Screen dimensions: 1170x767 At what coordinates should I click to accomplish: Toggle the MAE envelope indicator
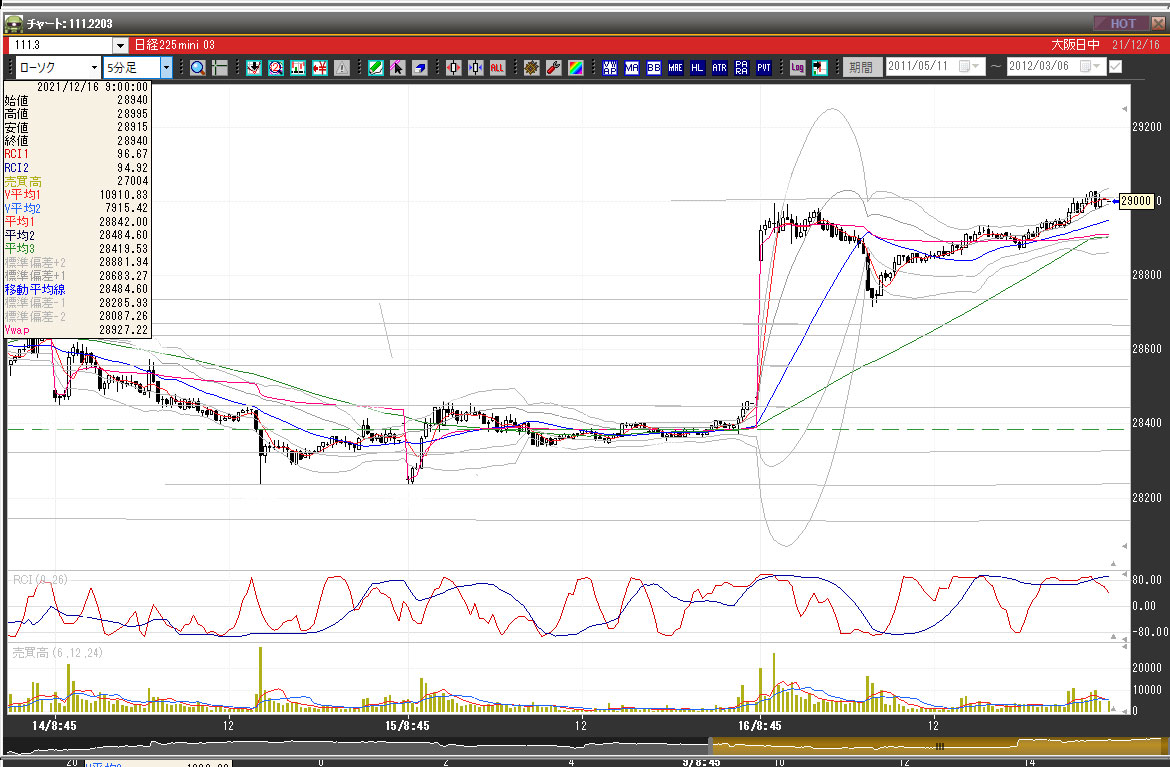coord(675,68)
